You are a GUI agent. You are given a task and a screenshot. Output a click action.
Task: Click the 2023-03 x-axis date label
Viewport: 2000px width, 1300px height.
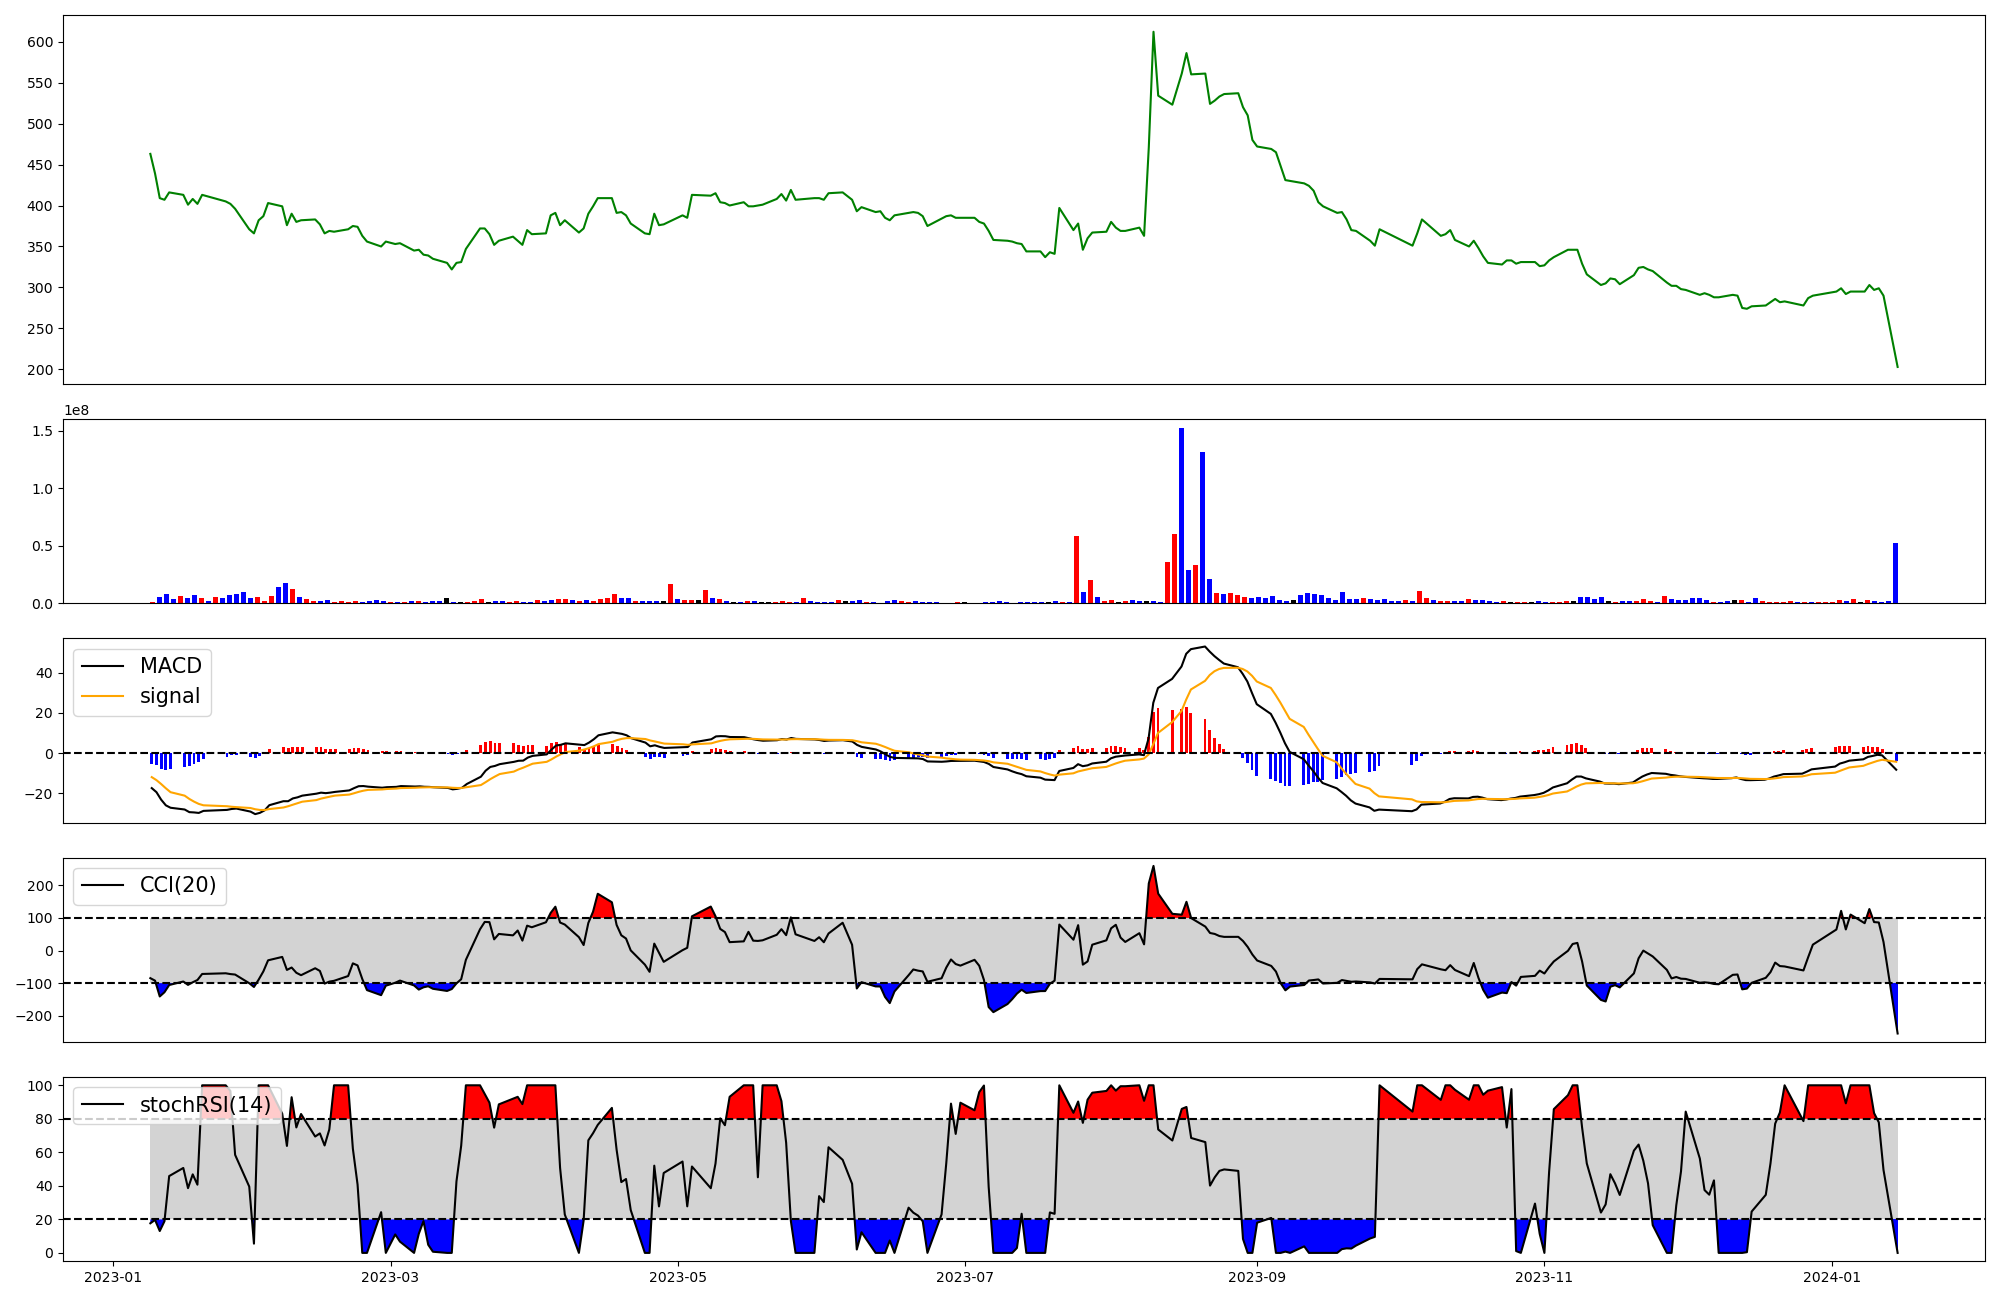pos(390,1277)
